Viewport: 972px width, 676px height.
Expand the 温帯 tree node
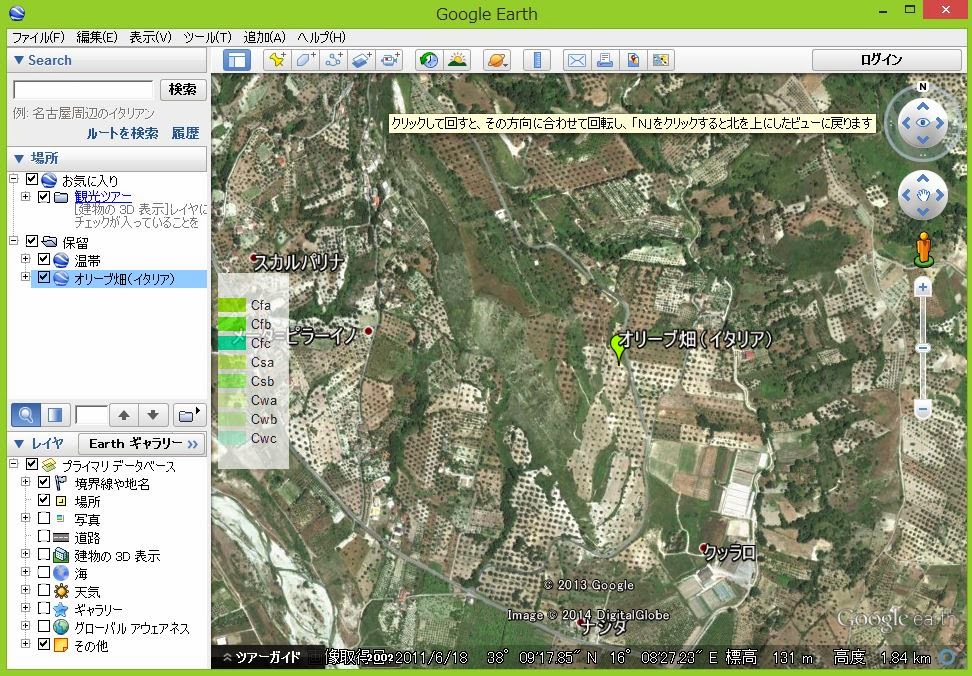25,259
